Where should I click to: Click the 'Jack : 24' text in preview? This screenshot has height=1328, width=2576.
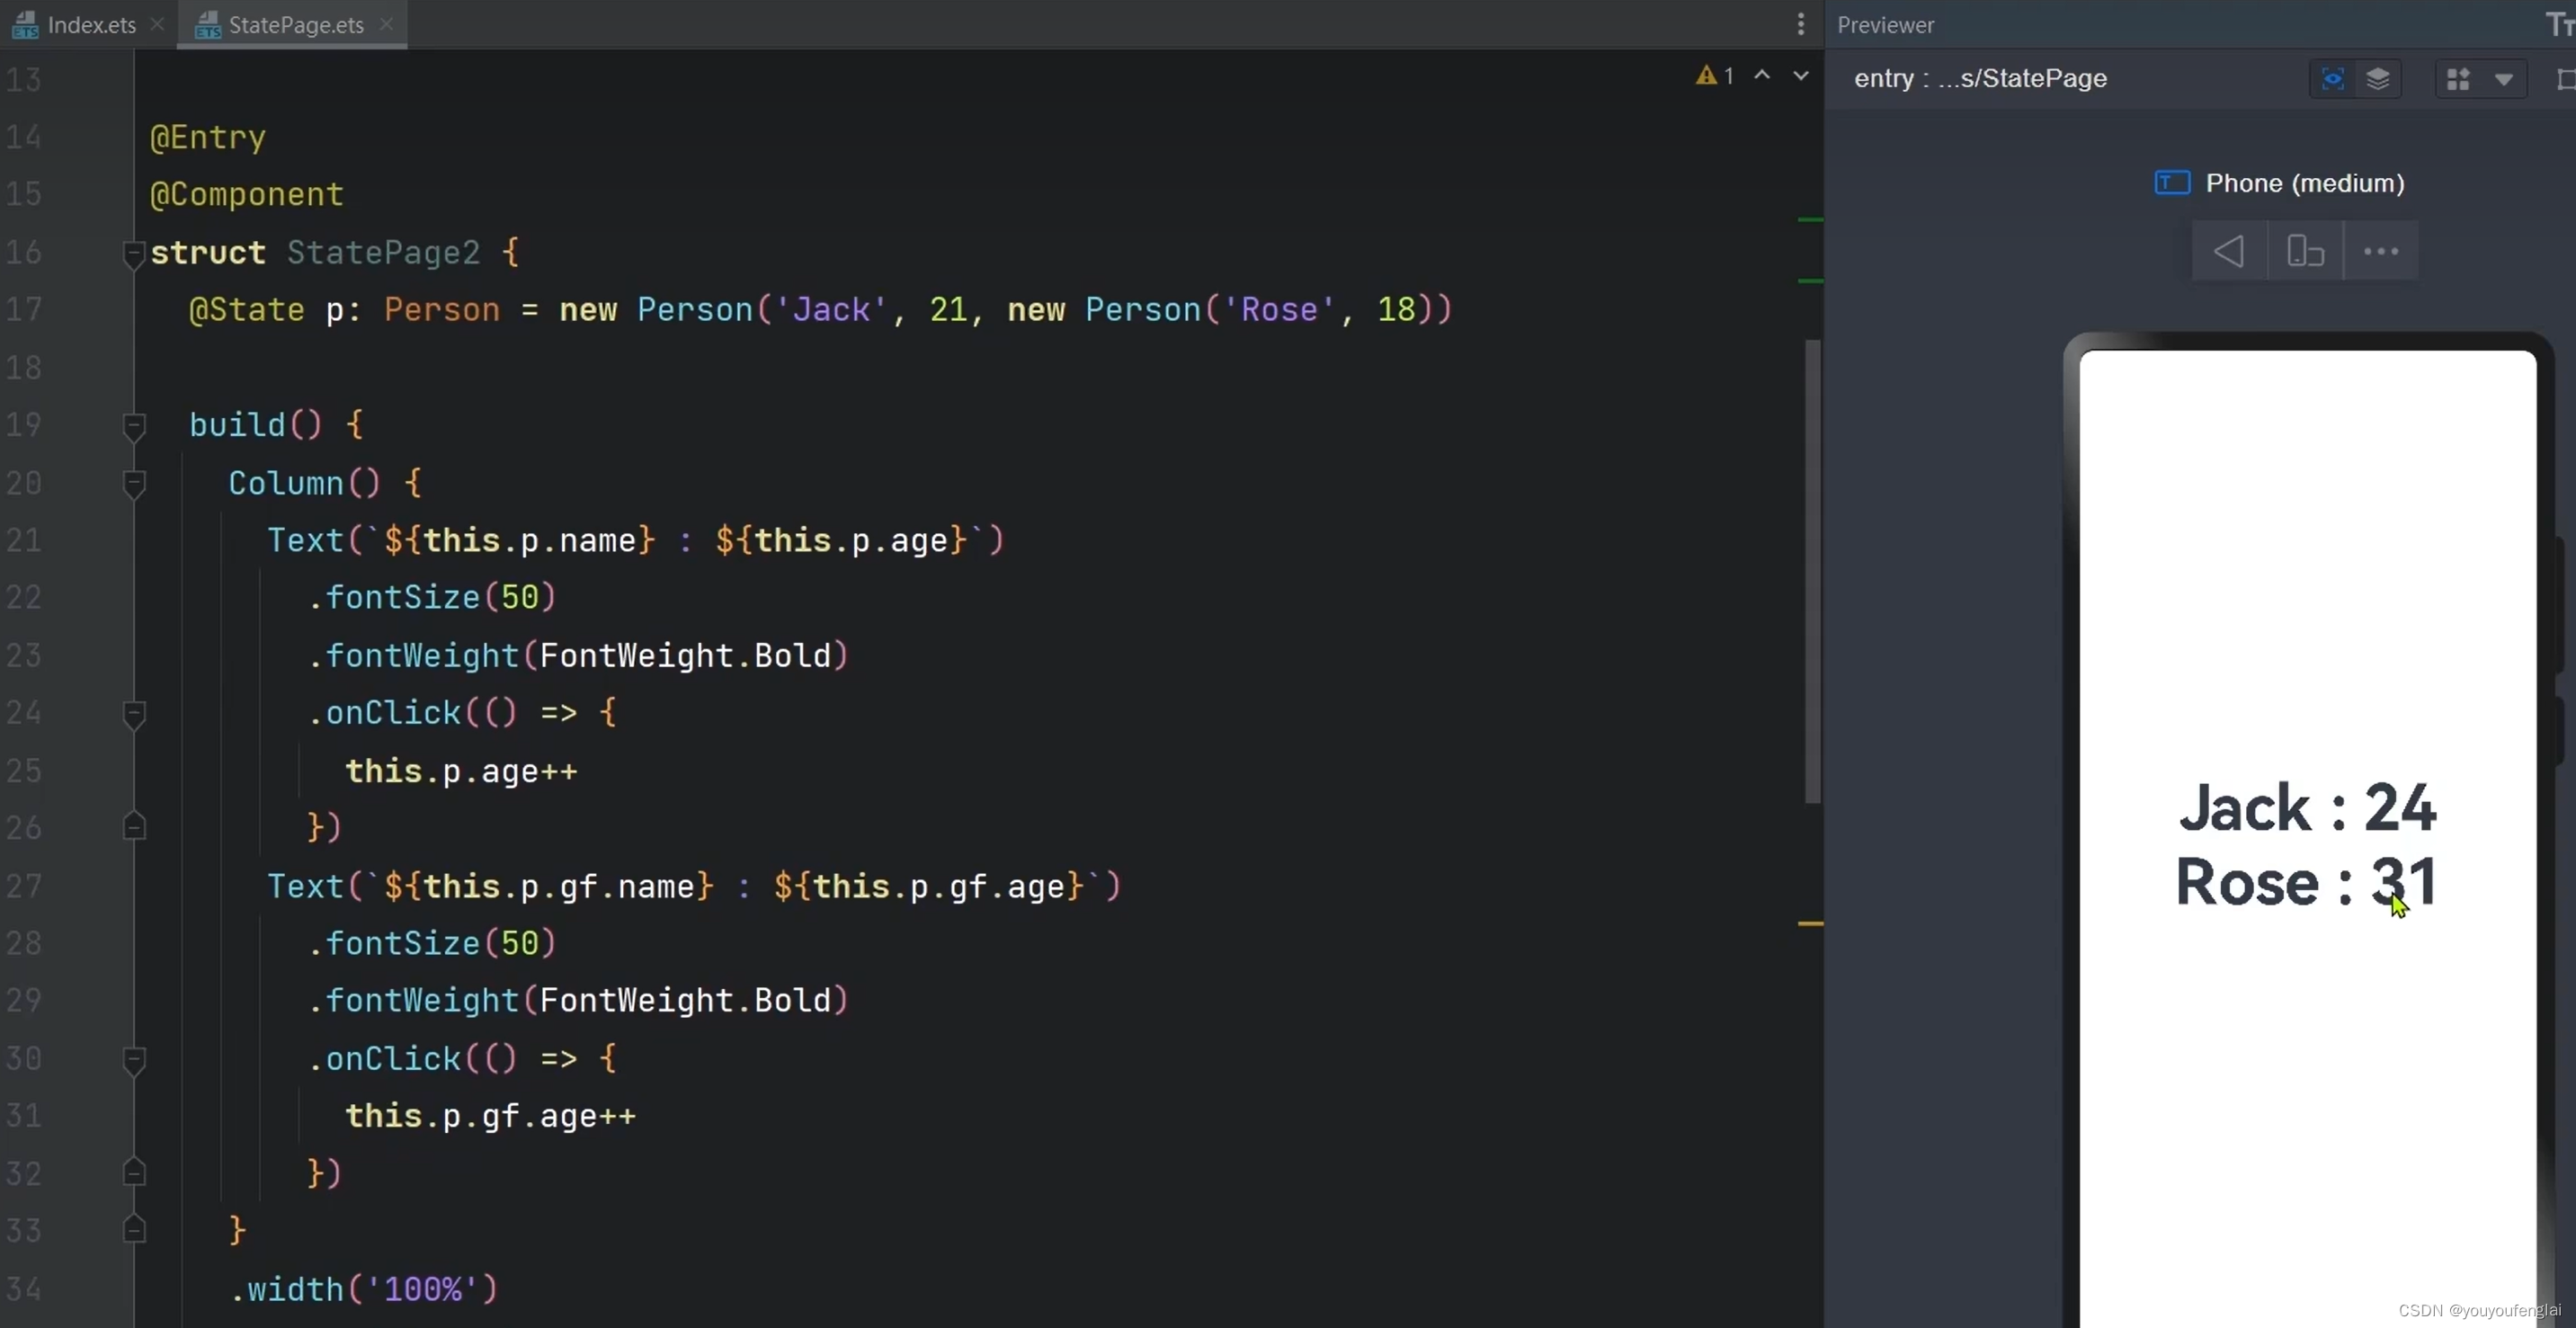coord(2307,808)
